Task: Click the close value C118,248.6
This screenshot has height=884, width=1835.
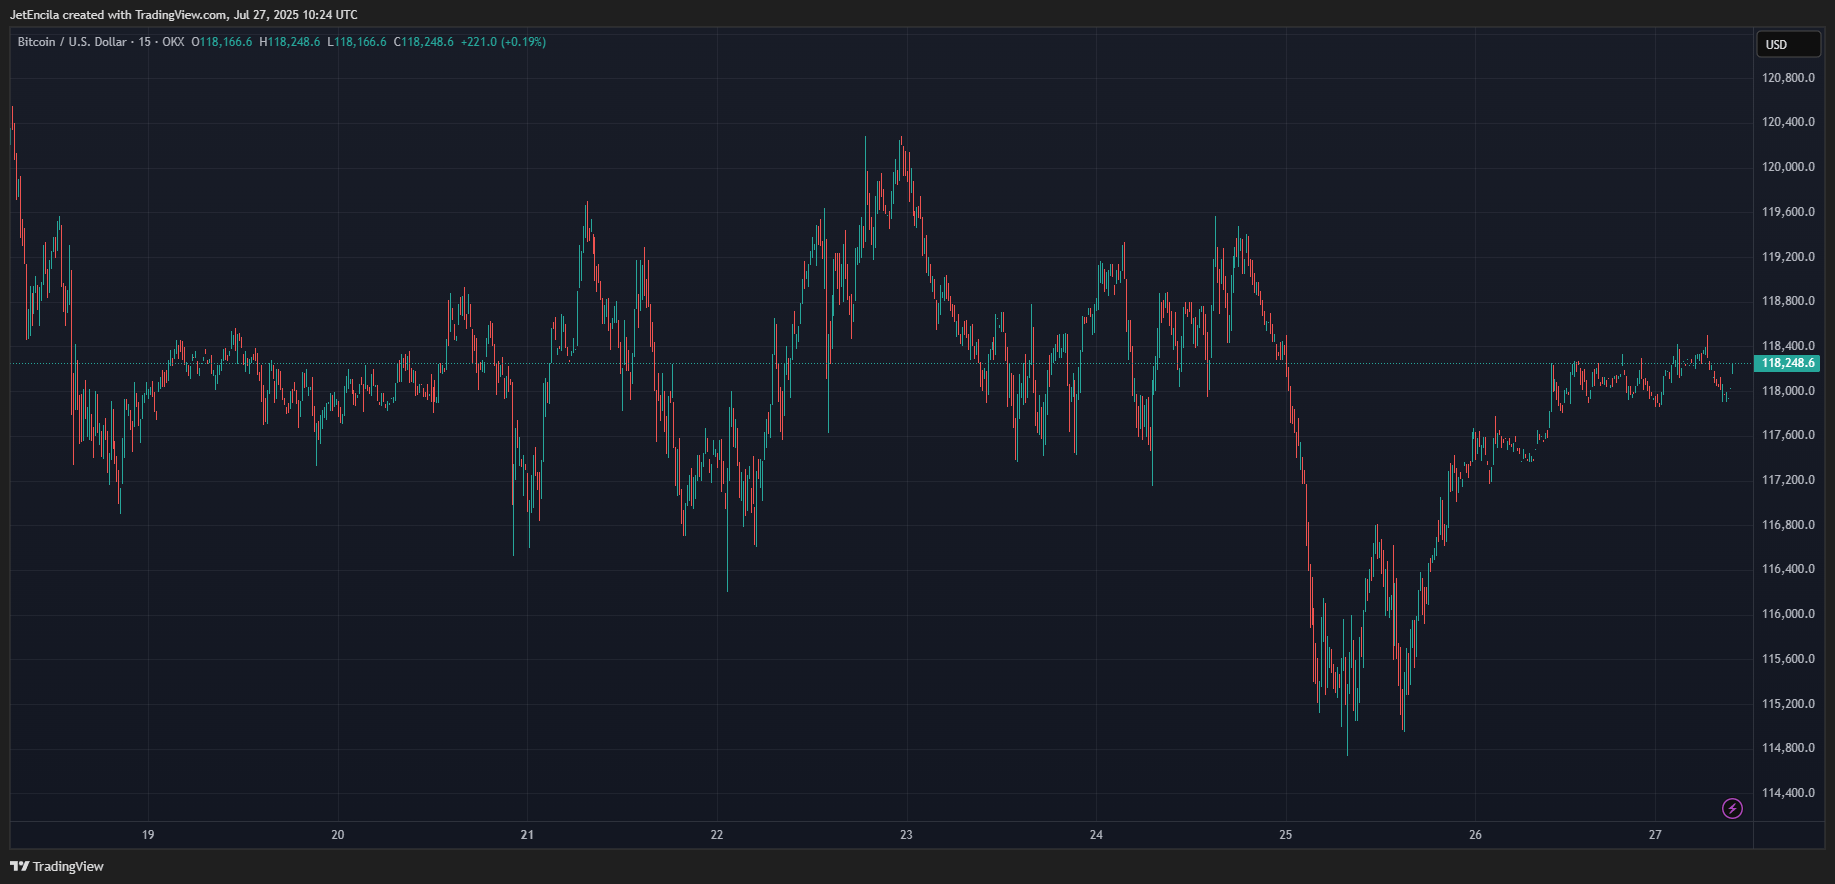Action: click(x=424, y=42)
